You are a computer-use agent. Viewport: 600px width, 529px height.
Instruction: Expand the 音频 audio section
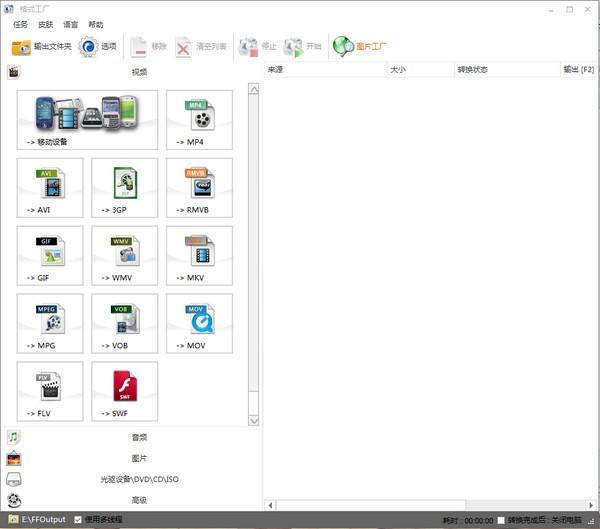pos(138,437)
